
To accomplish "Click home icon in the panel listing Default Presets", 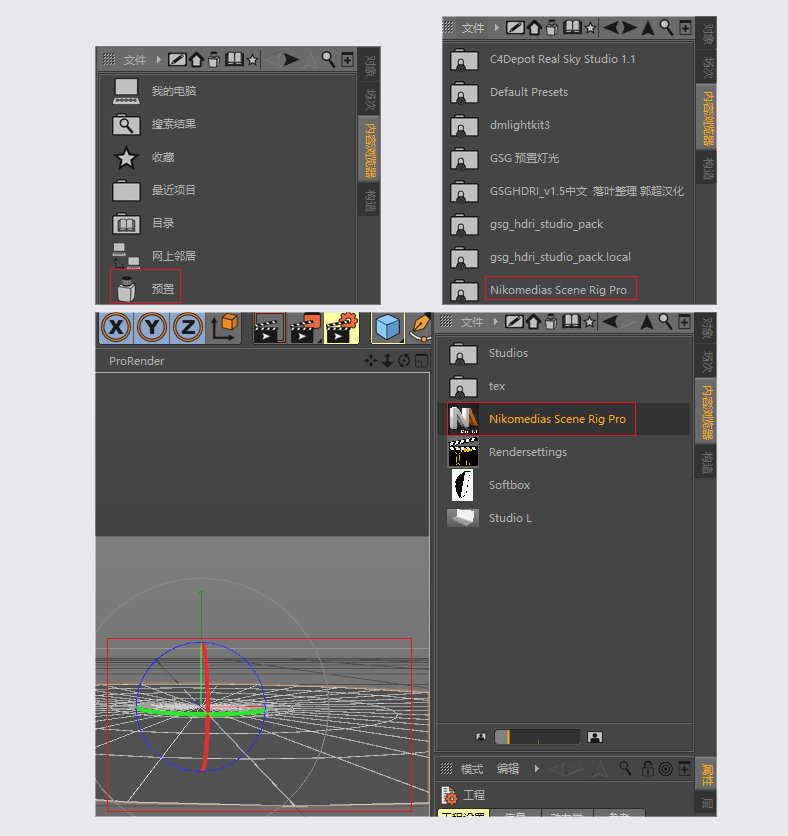I will [534, 27].
